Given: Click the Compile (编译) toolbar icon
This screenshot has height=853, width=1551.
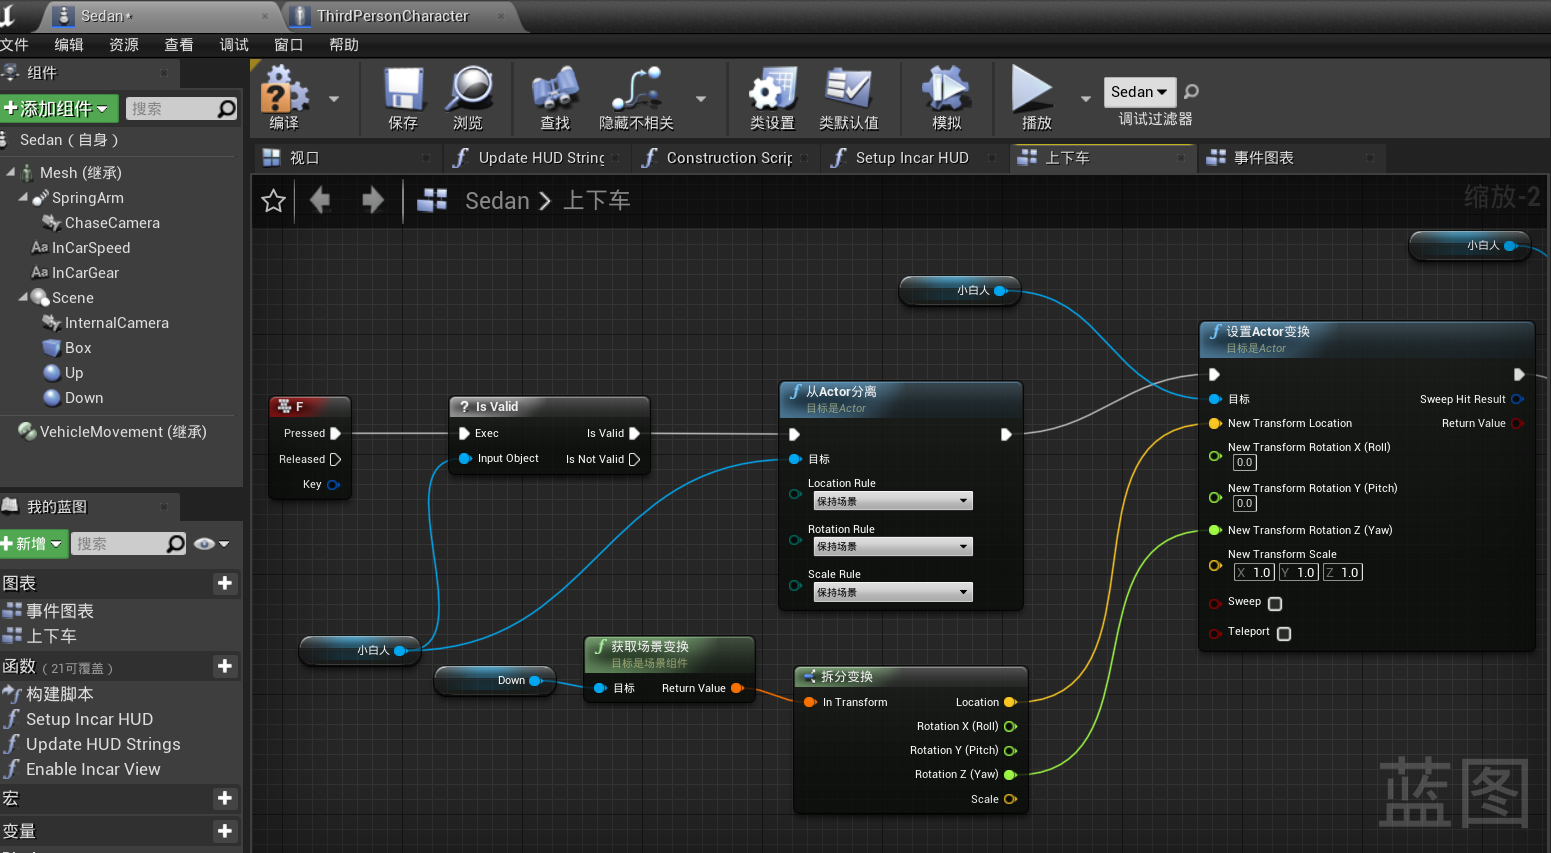Looking at the screenshot, I should point(284,91).
